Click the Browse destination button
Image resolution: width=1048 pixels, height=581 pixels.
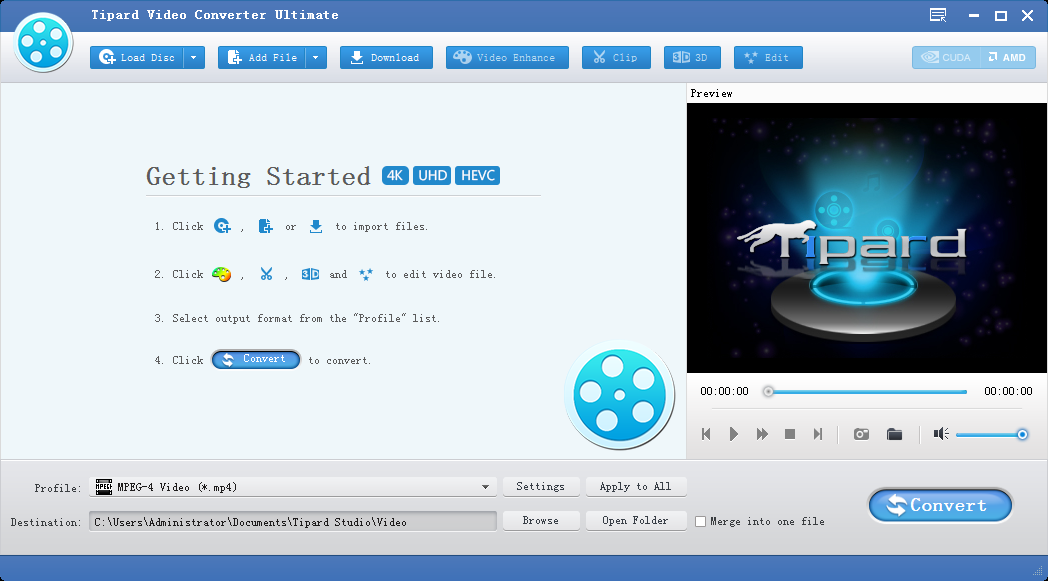click(x=540, y=521)
